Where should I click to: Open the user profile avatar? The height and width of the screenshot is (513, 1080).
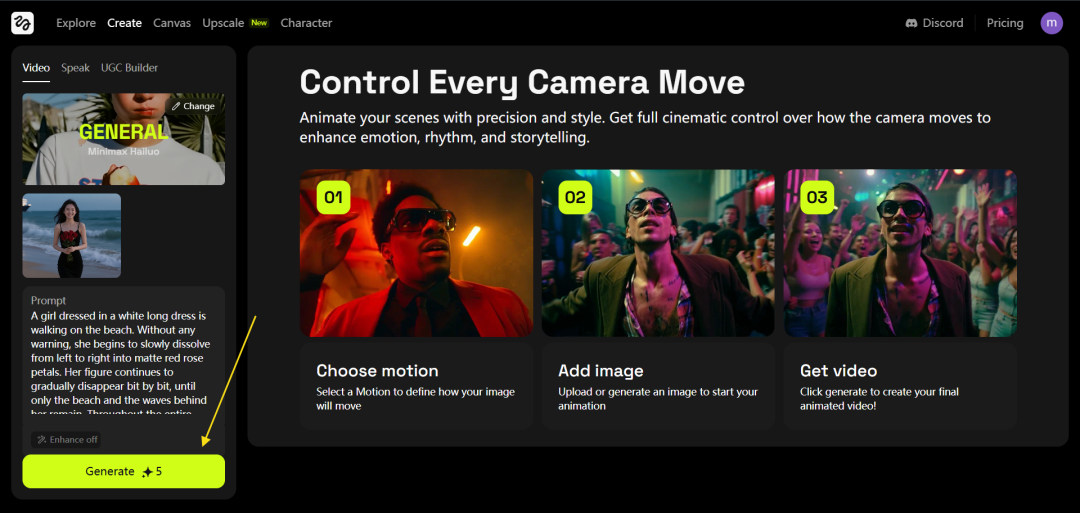(1051, 23)
